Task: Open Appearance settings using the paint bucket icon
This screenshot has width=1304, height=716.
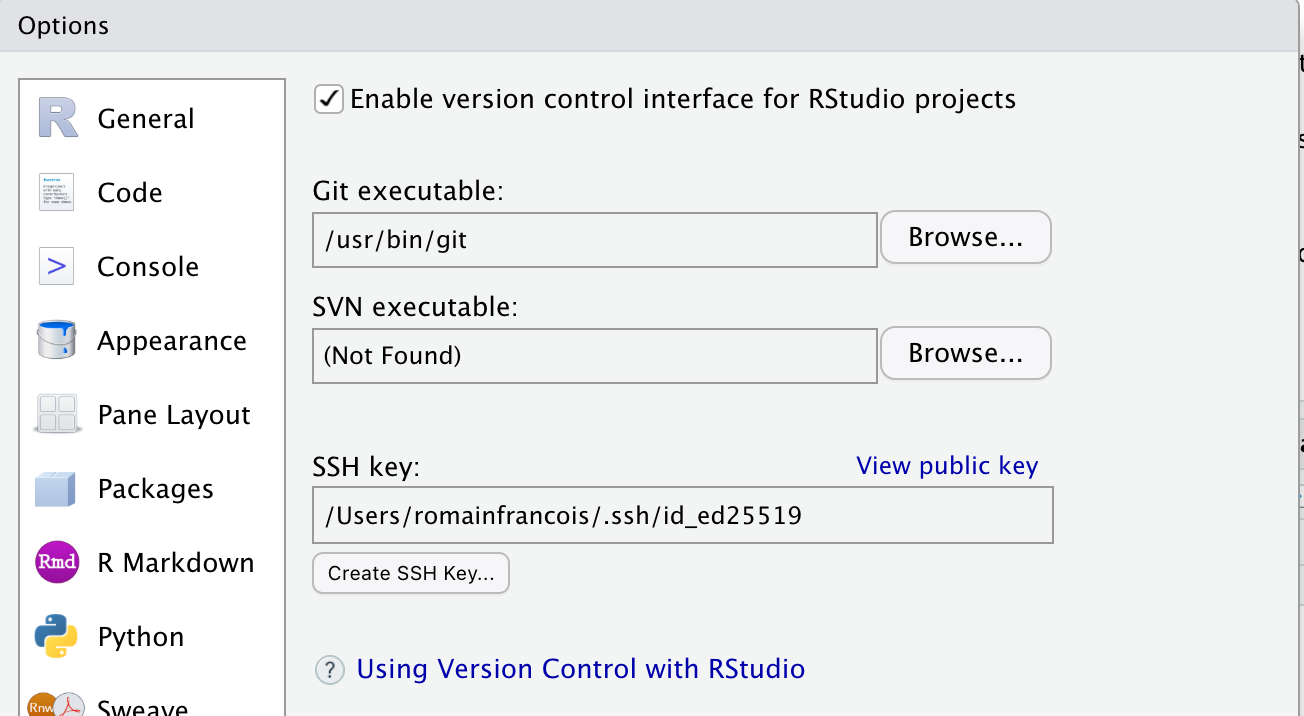Action: (57, 340)
